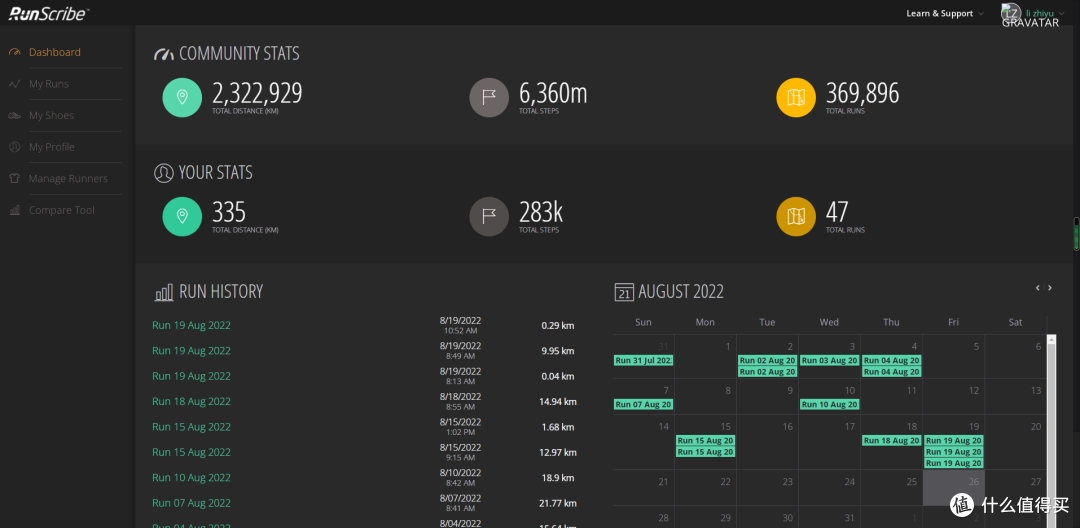Click the My Profile person icon

point(14,147)
